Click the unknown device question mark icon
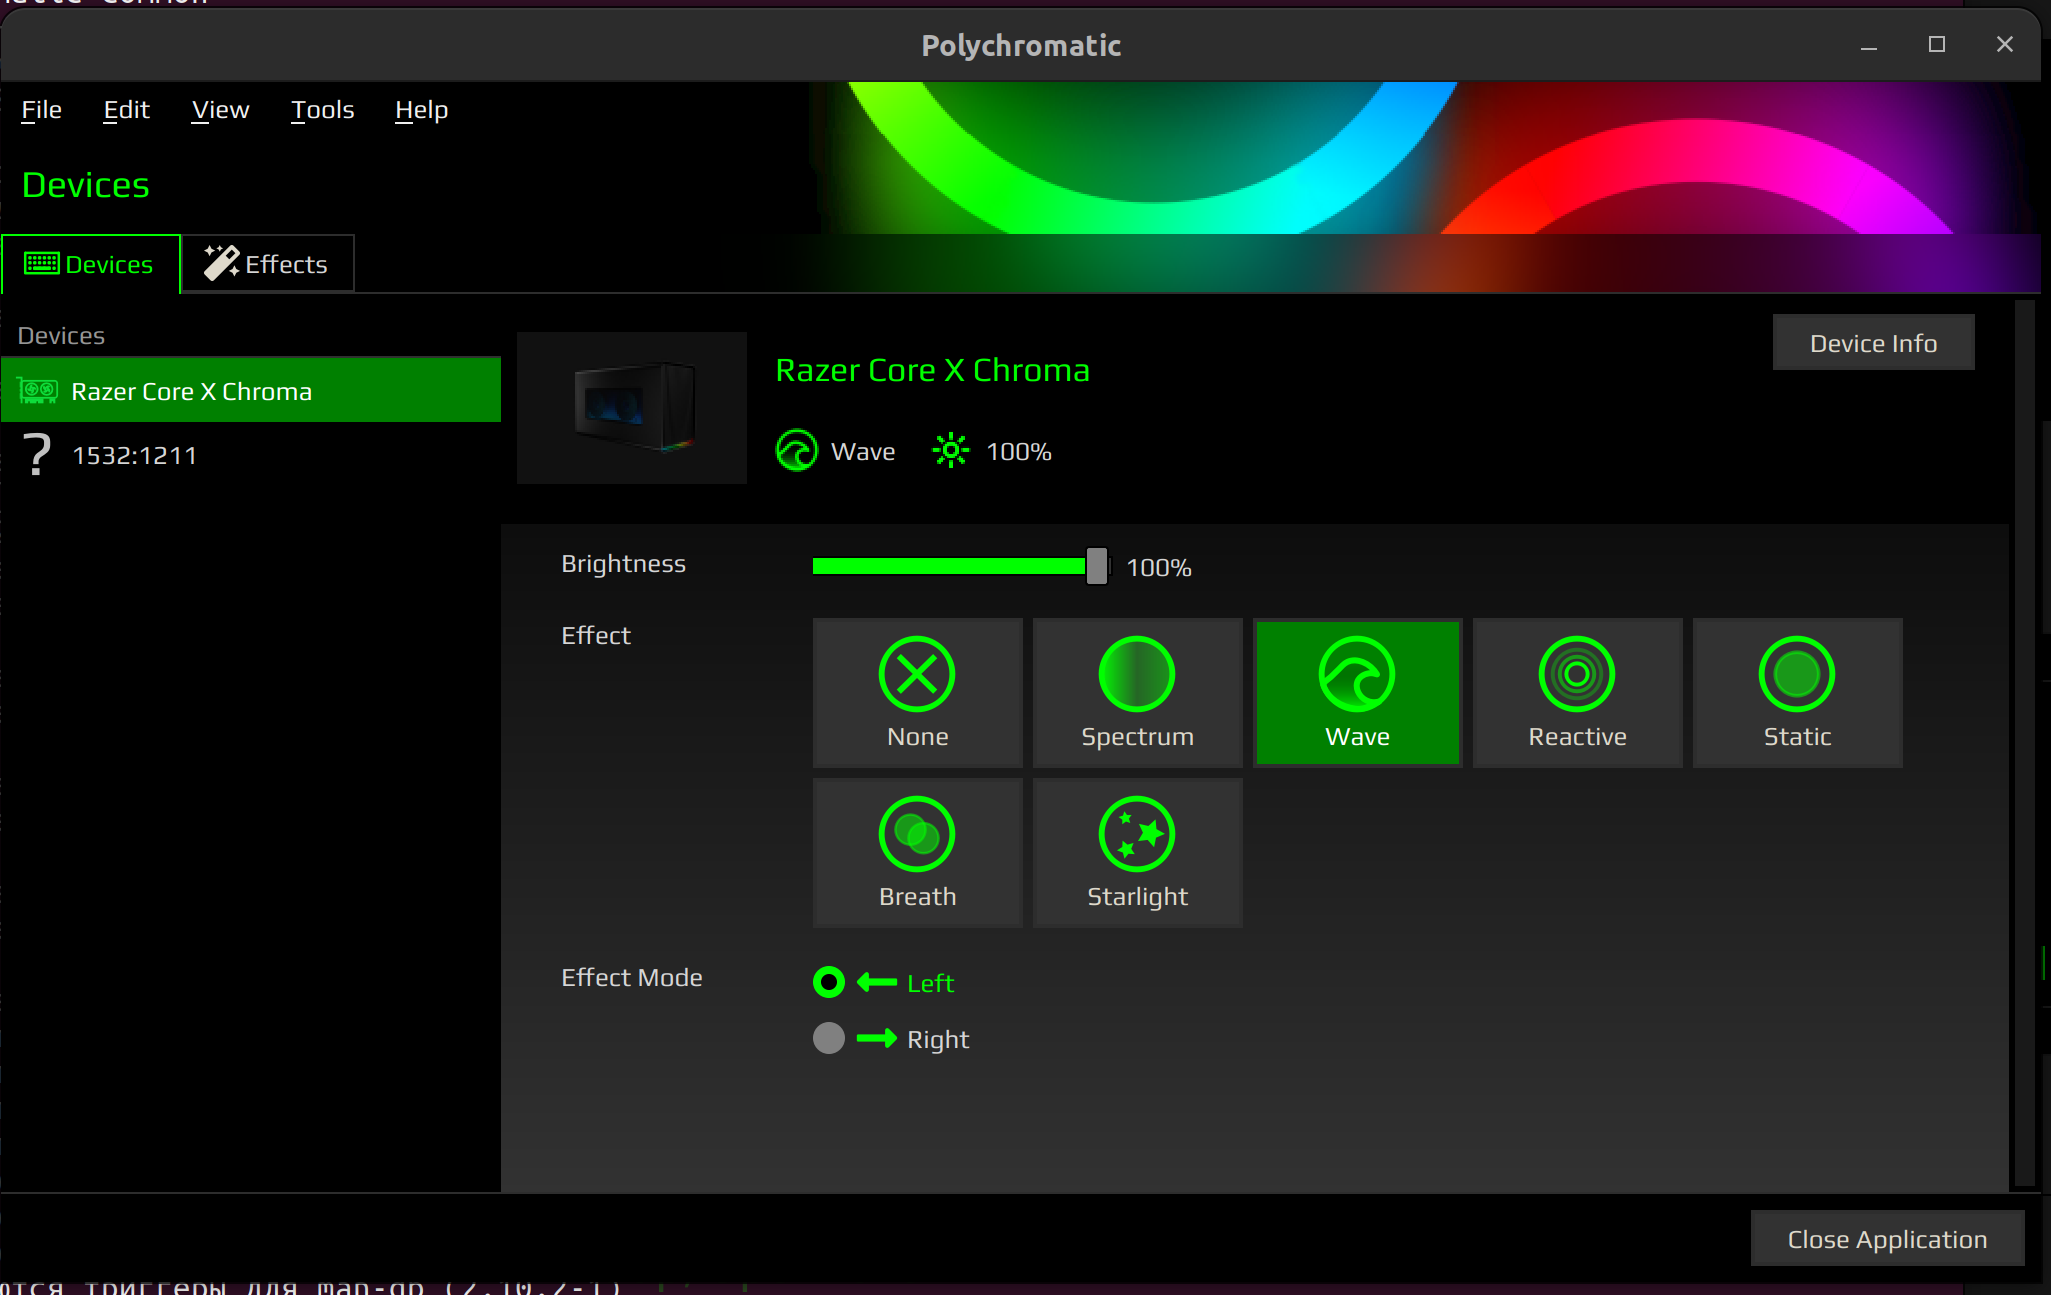 click(x=37, y=455)
